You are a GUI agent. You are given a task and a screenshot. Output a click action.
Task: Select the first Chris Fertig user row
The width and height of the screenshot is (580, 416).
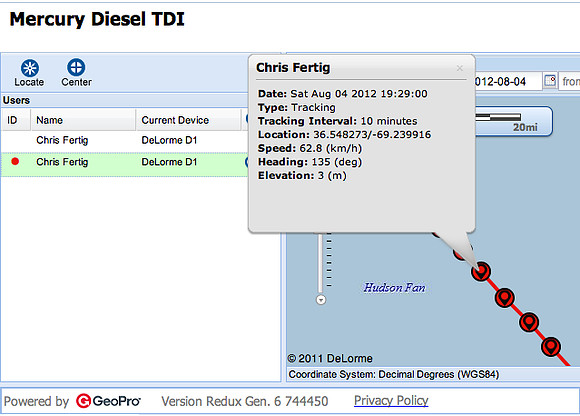[124, 141]
